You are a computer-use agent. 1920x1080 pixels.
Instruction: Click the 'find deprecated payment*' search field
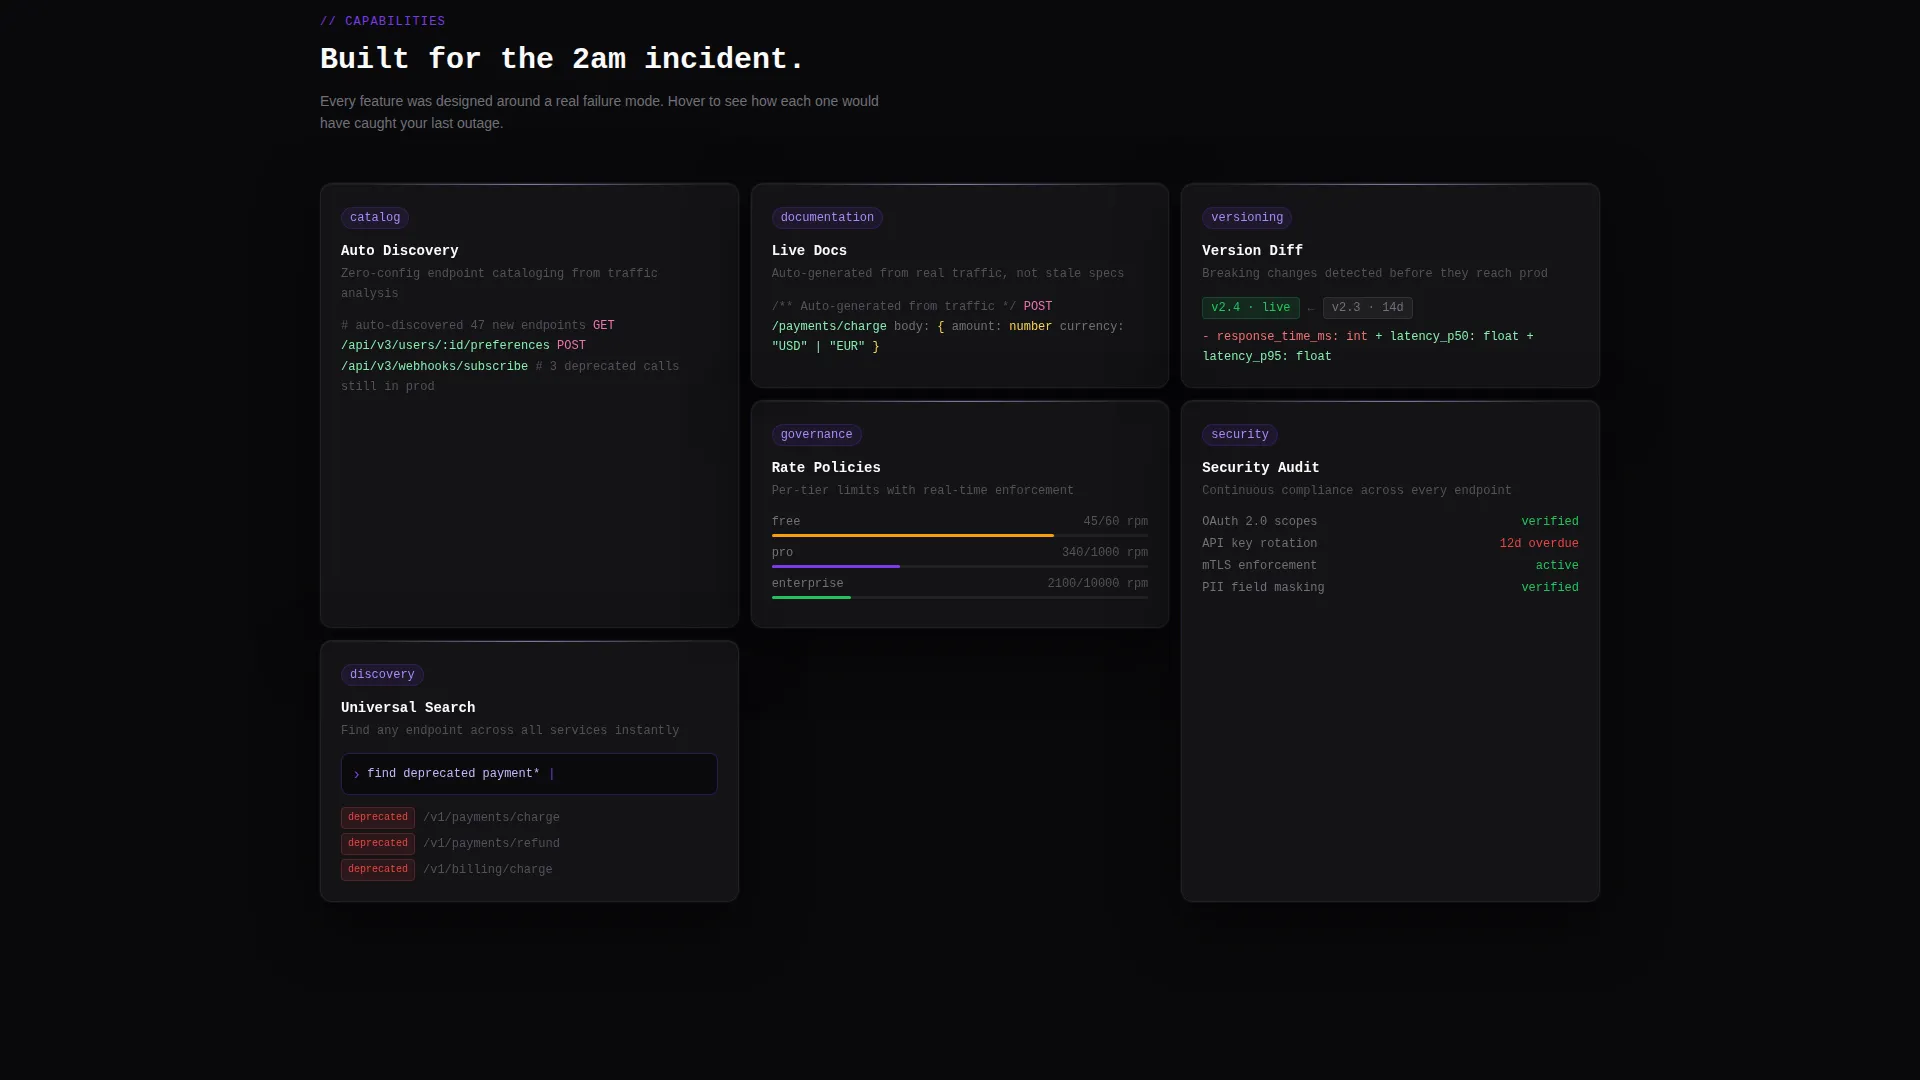(529, 774)
